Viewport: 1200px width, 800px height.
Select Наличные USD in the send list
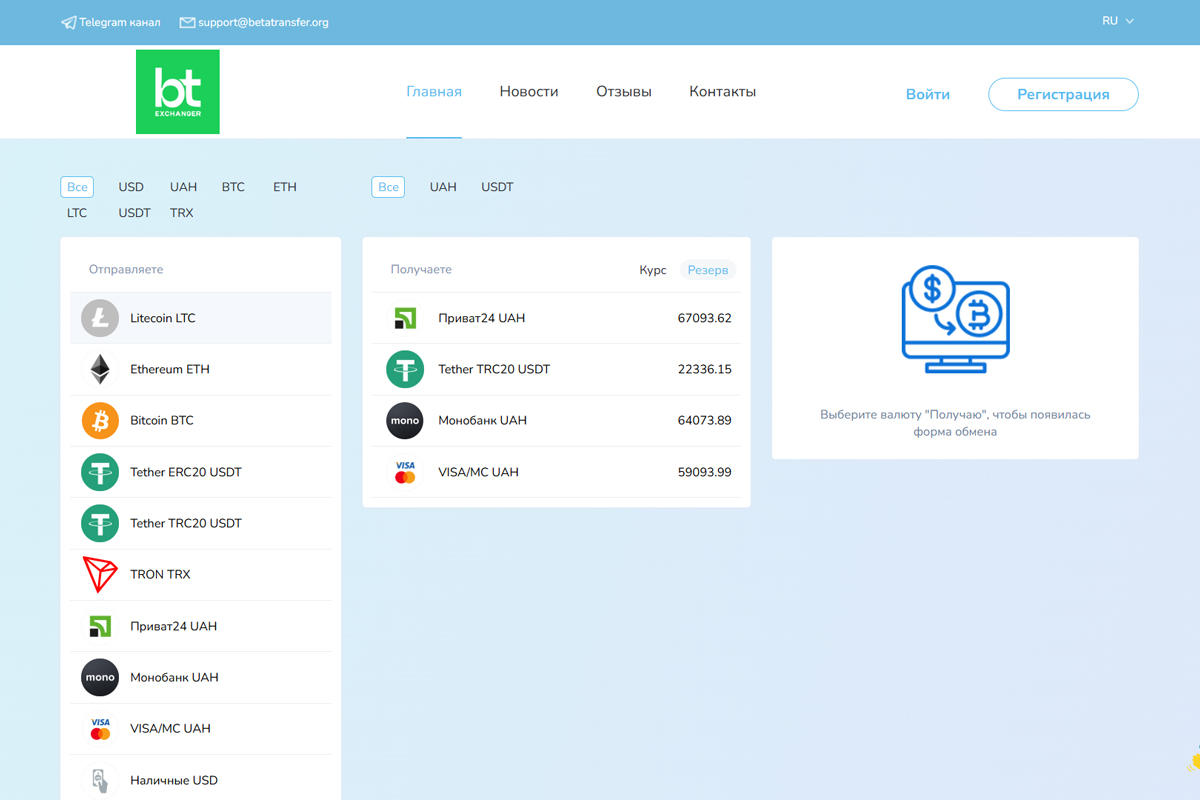174,780
